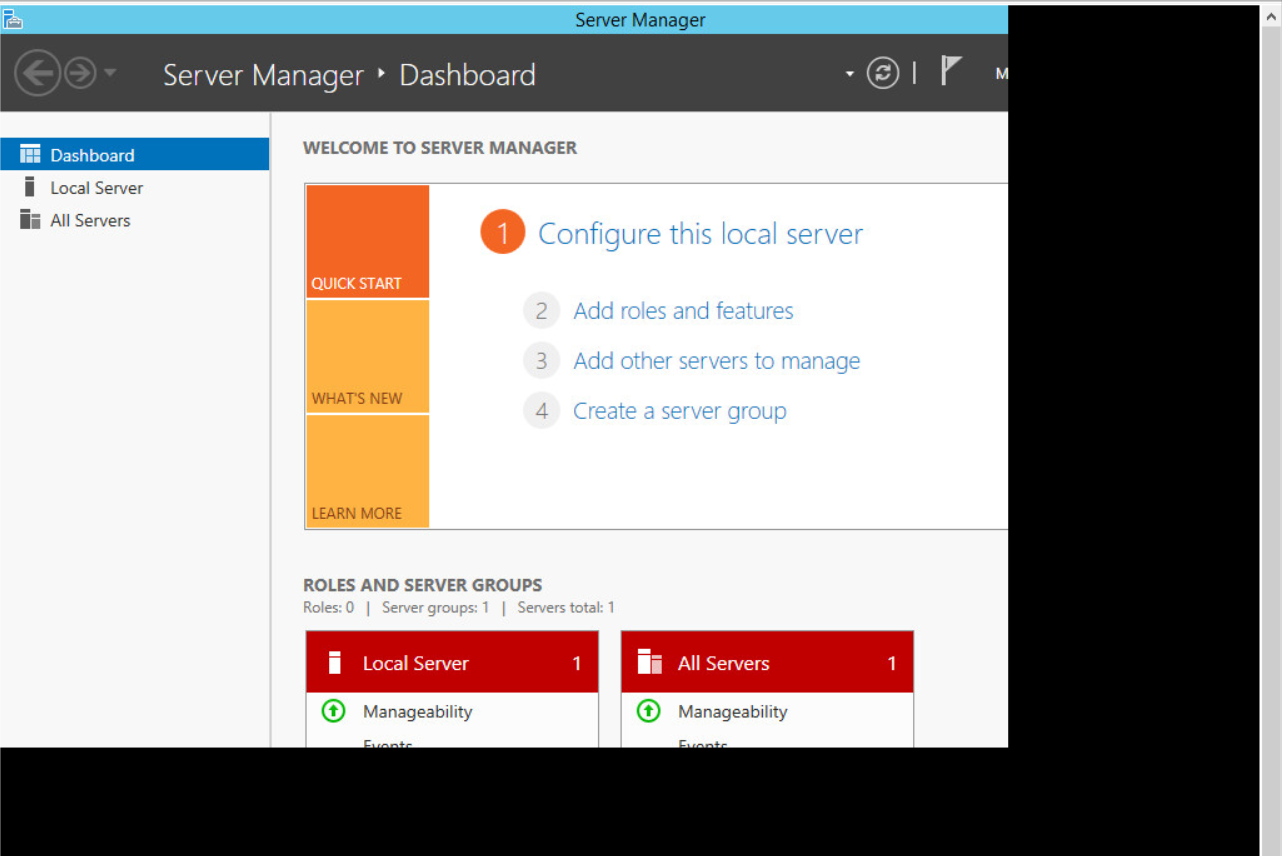Click the green Manageability status icon on Local Server
The width and height of the screenshot is (1282, 856).
point(333,711)
